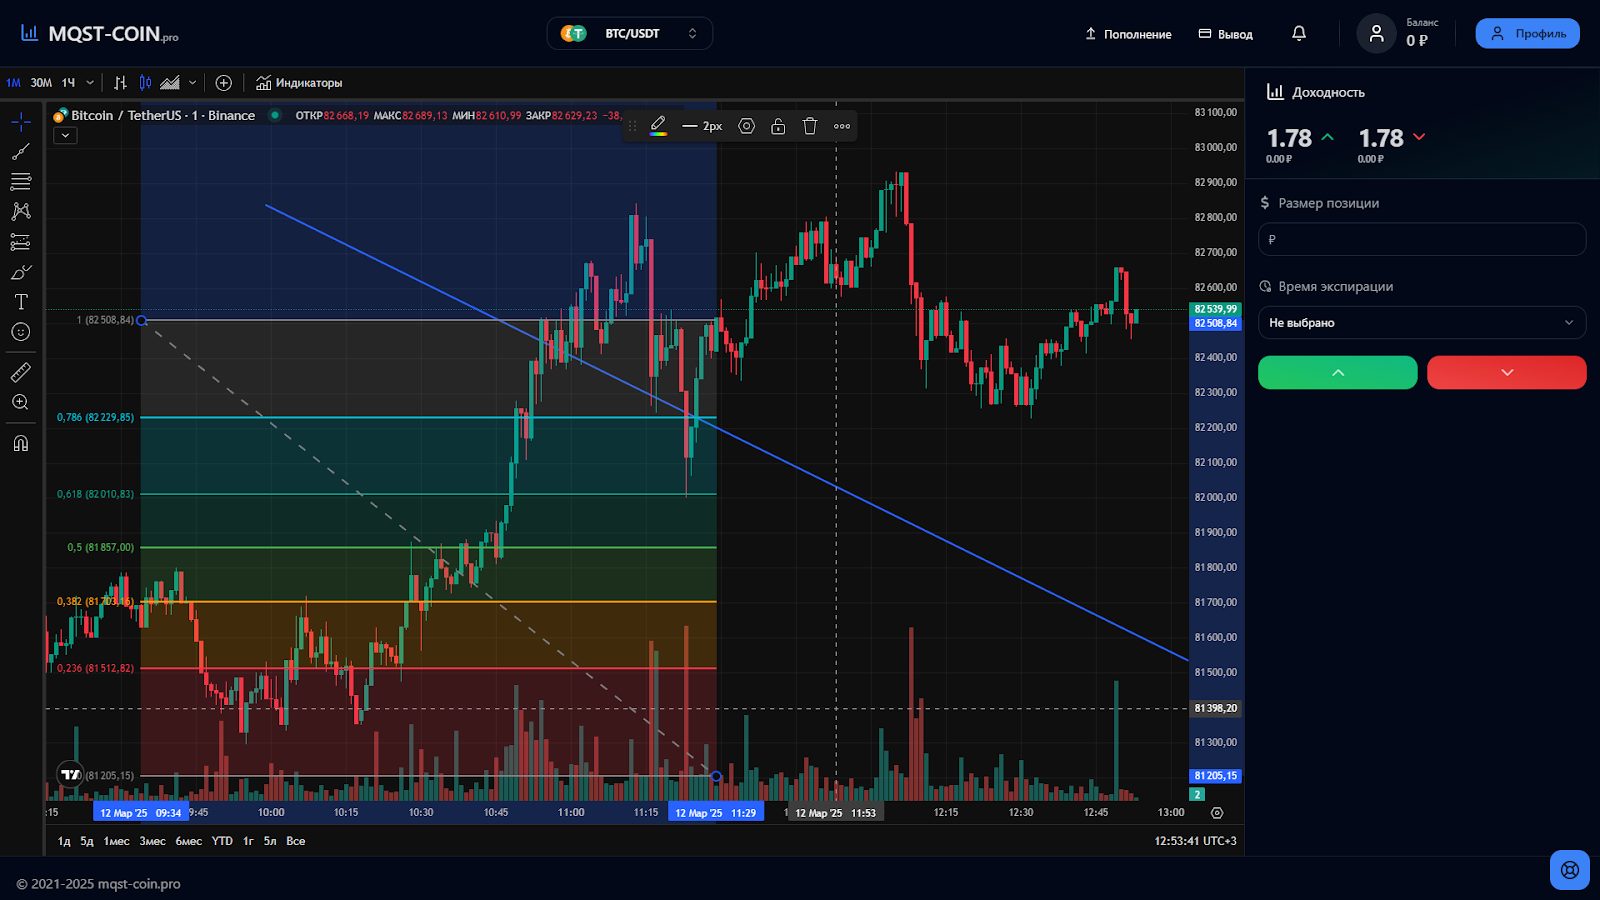Click the 0,786 (82 229,85) Fibonacci level label
The height and width of the screenshot is (900, 1600).
coord(95,417)
